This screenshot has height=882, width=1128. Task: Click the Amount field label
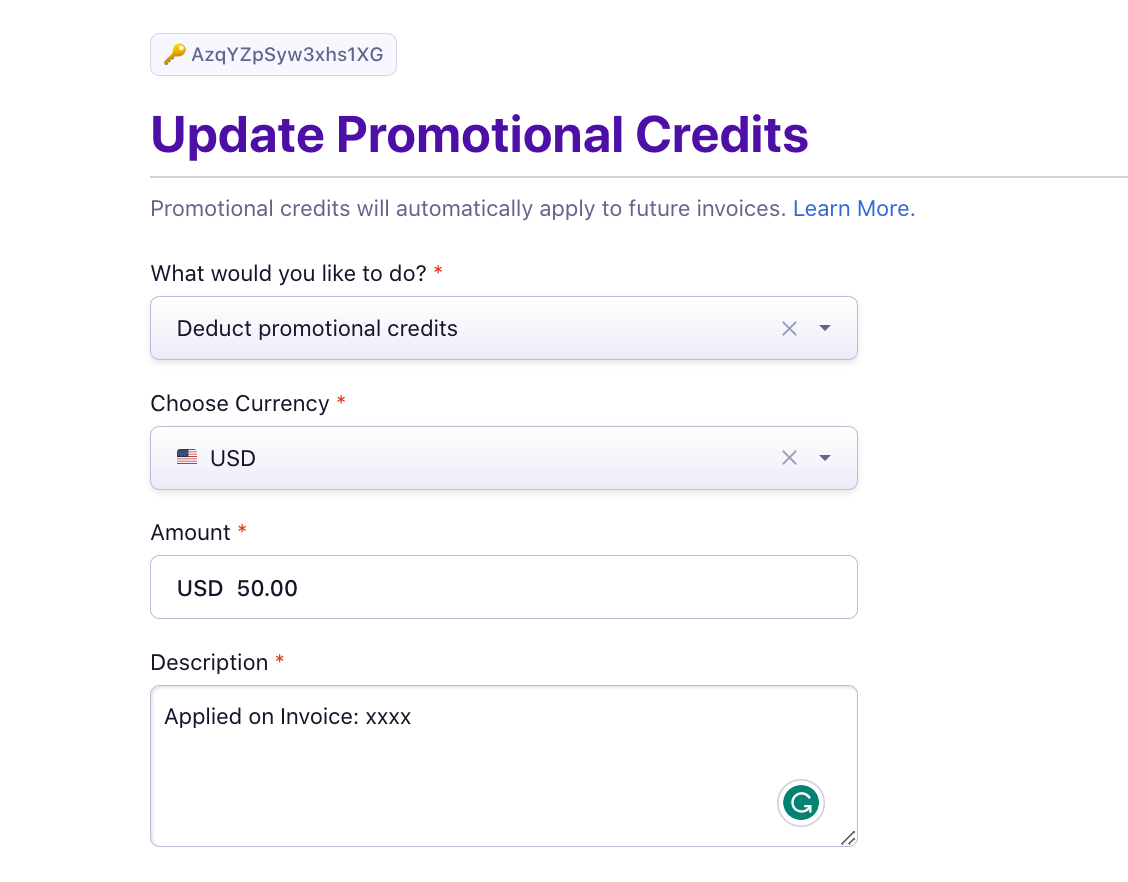[x=191, y=532]
